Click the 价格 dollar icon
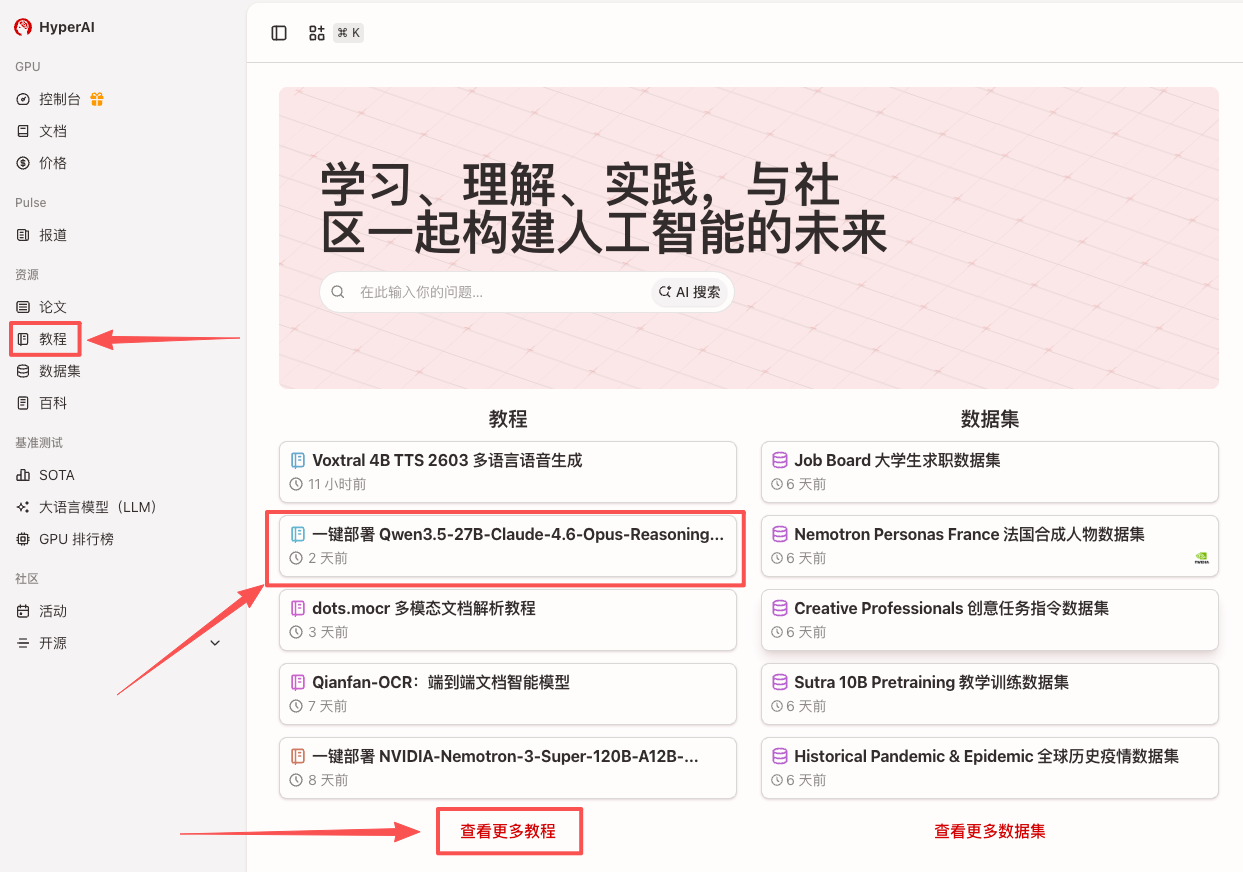This screenshot has height=872, width=1243. tap(23, 163)
